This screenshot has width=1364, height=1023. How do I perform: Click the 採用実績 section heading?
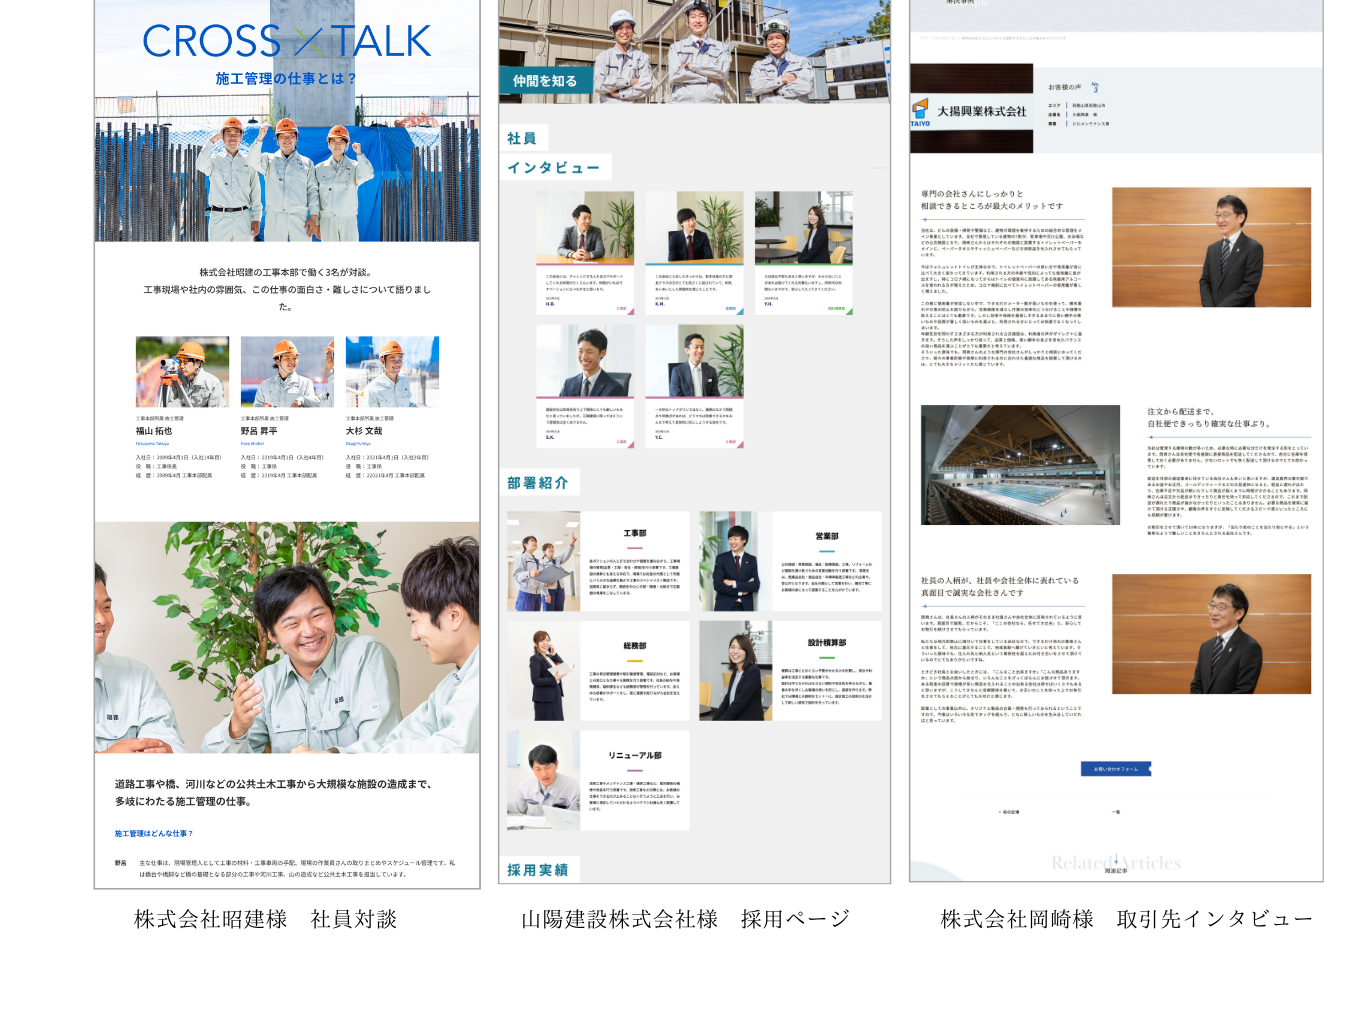point(538,870)
